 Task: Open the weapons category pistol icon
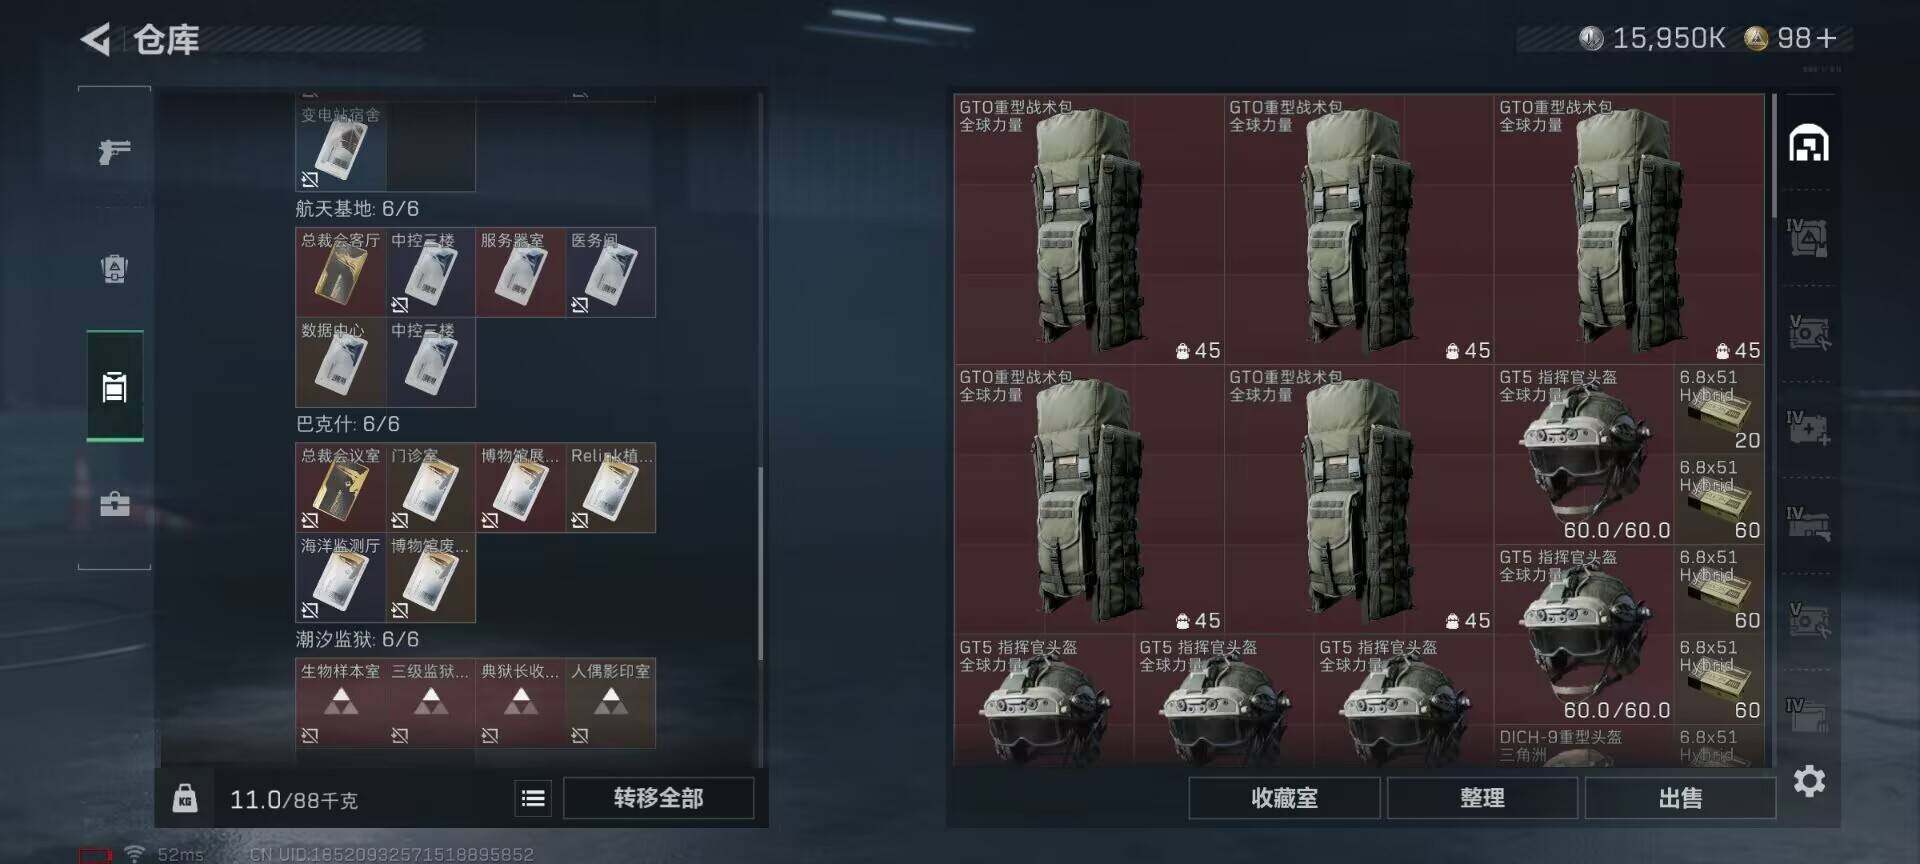(114, 151)
